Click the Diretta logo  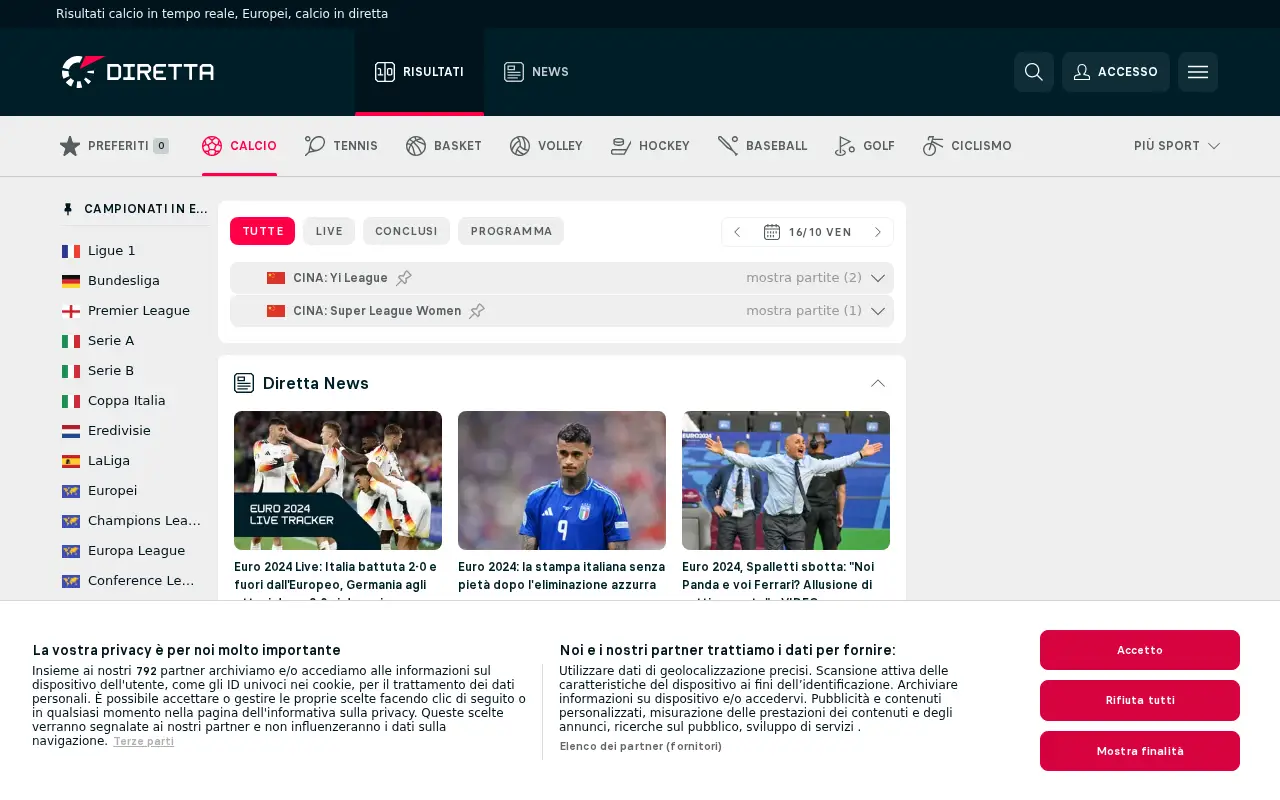[138, 72]
